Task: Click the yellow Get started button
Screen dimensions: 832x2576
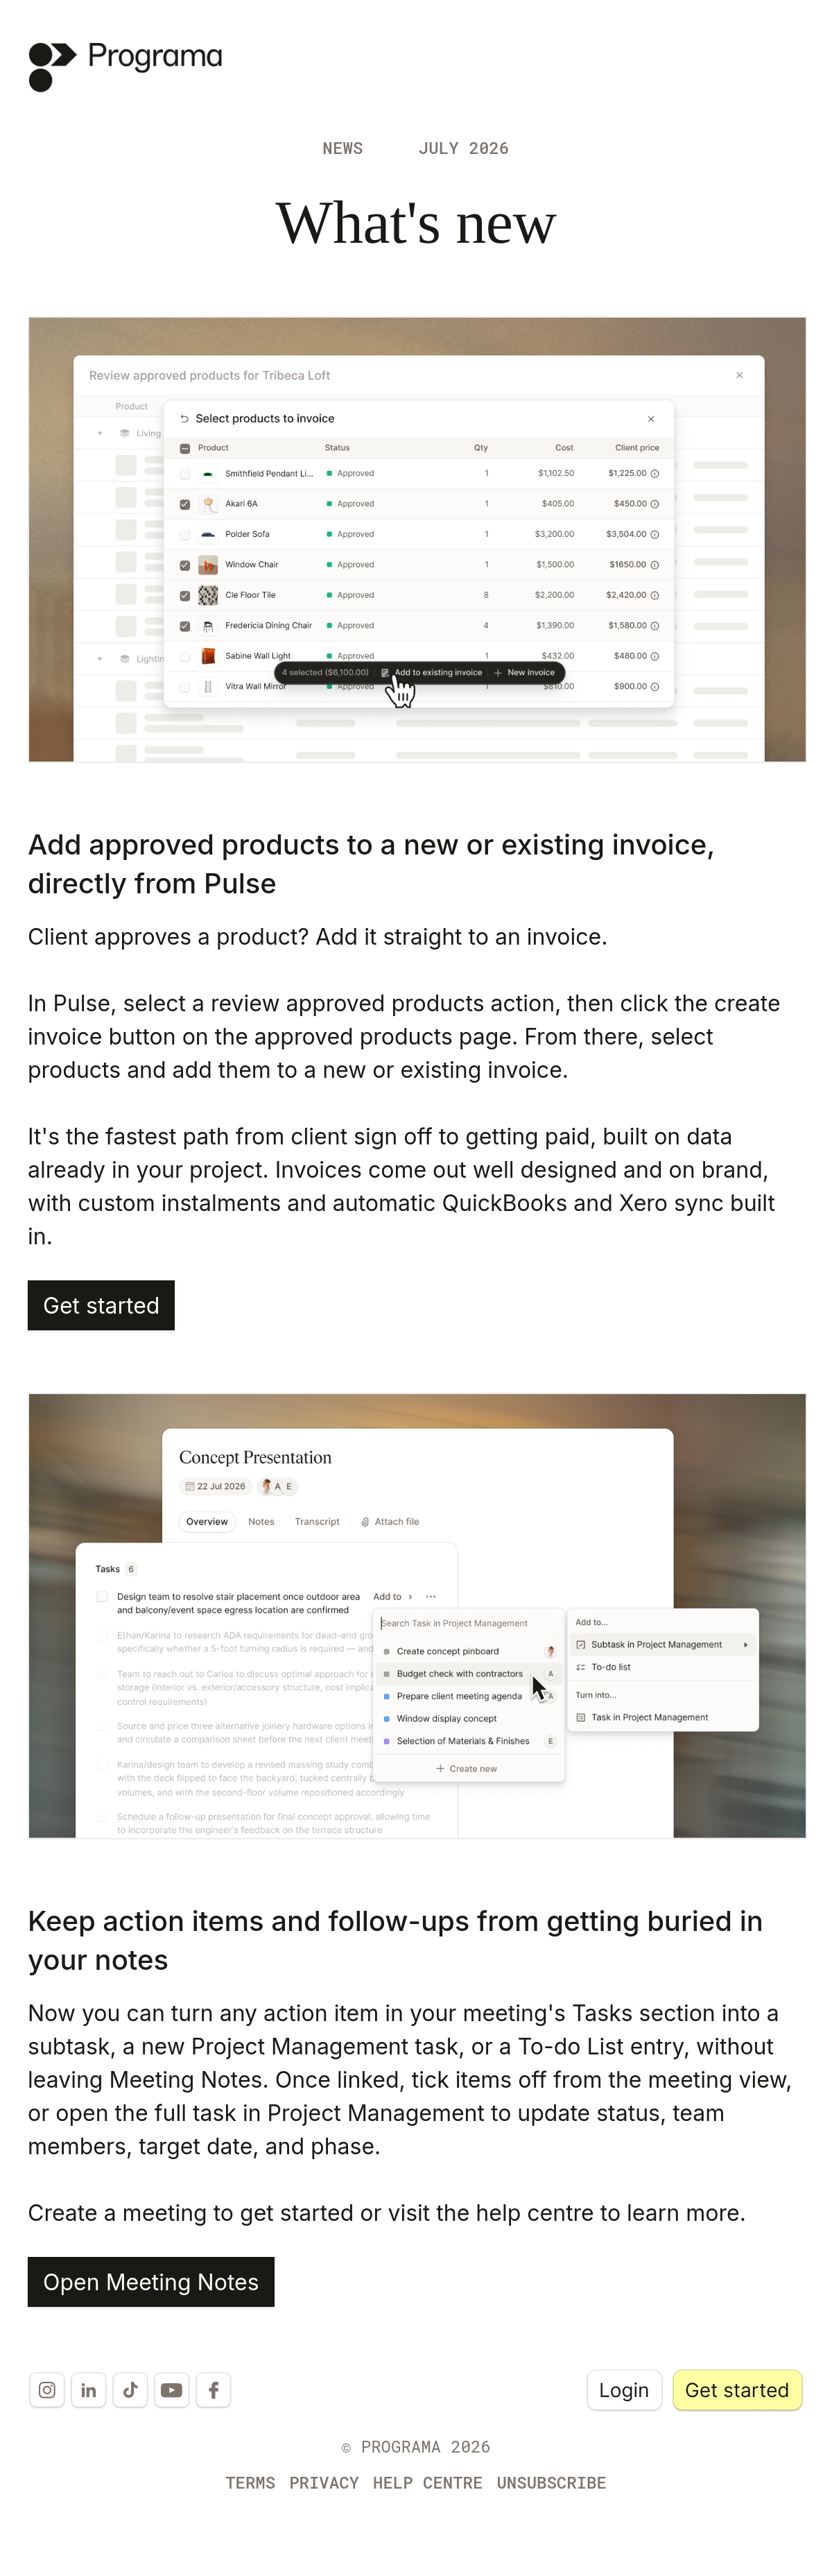Action: click(737, 2389)
